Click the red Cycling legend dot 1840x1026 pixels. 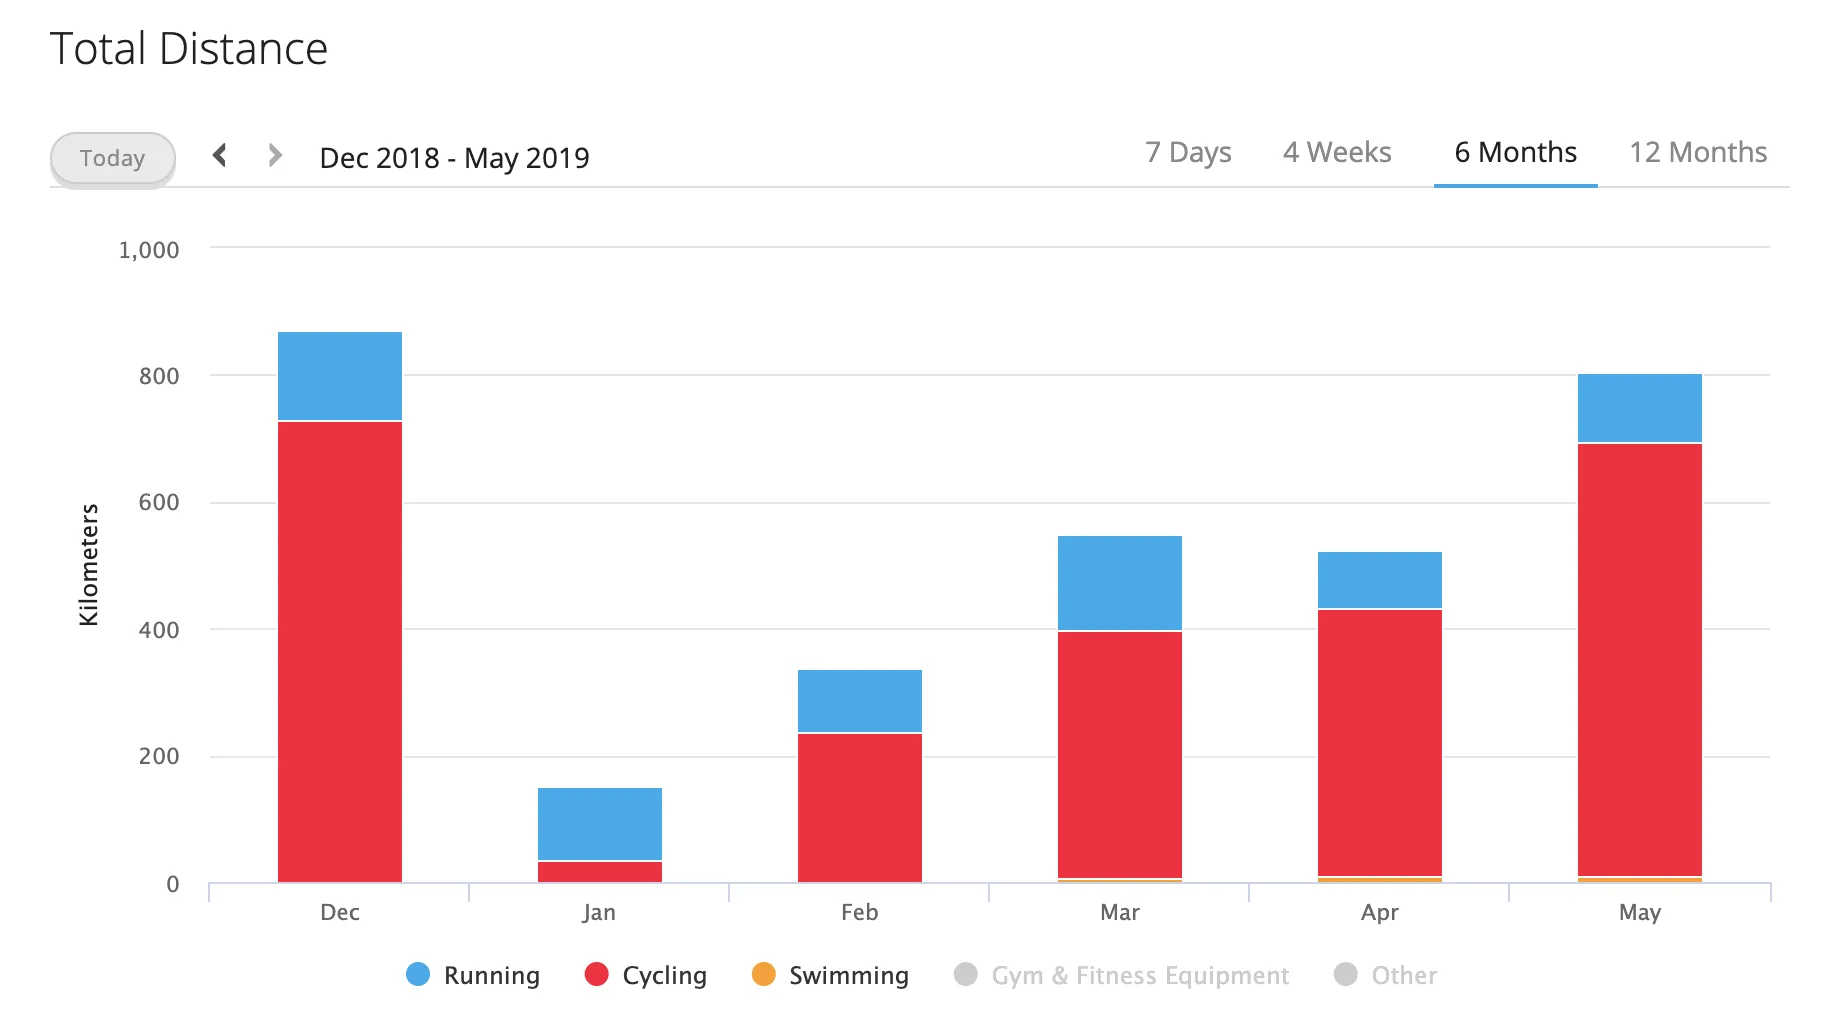pos(597,974)
